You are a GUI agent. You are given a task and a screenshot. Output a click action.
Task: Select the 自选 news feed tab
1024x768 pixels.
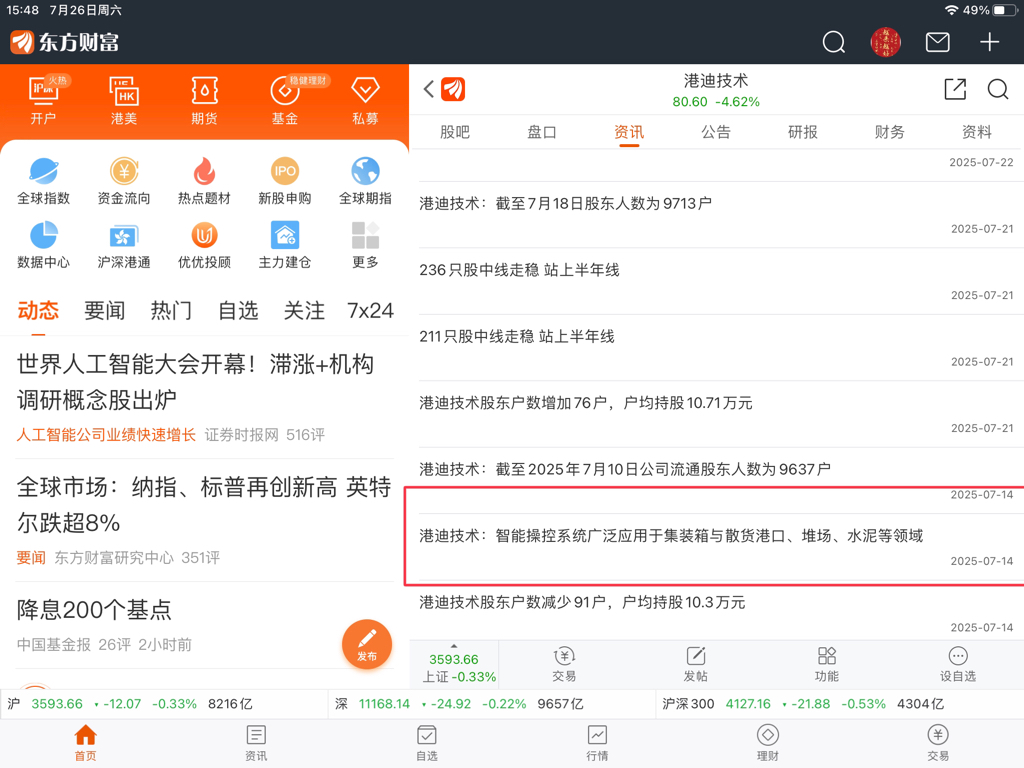[x=238, y=310]
